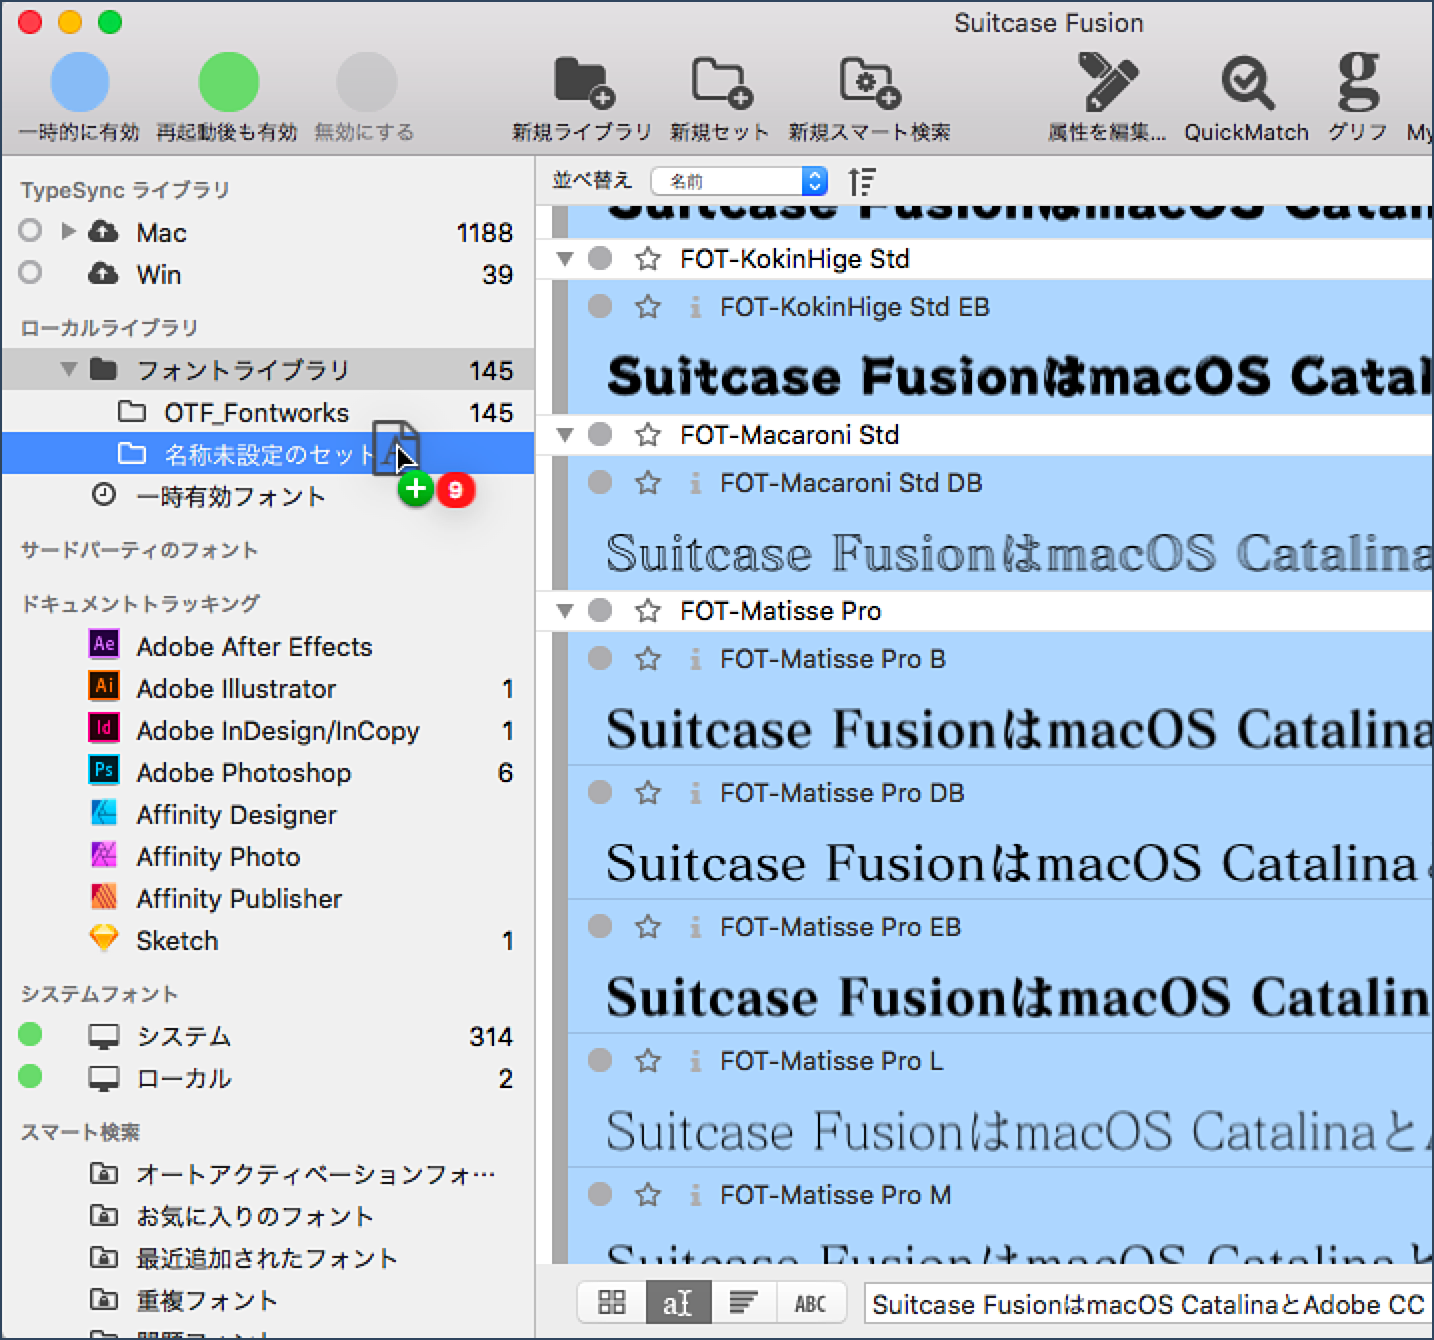Click the gray deactivate button
This screenshot has height=1340, width=1434.
point(366,82)
